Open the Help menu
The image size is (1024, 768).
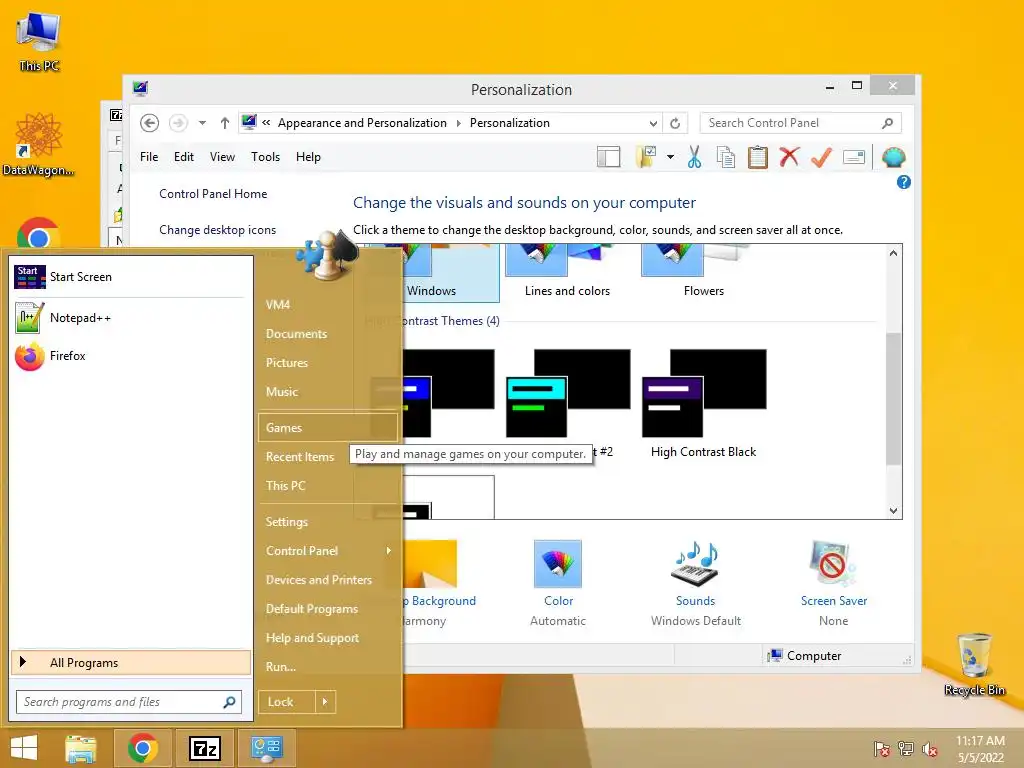(x=308, y=157)
